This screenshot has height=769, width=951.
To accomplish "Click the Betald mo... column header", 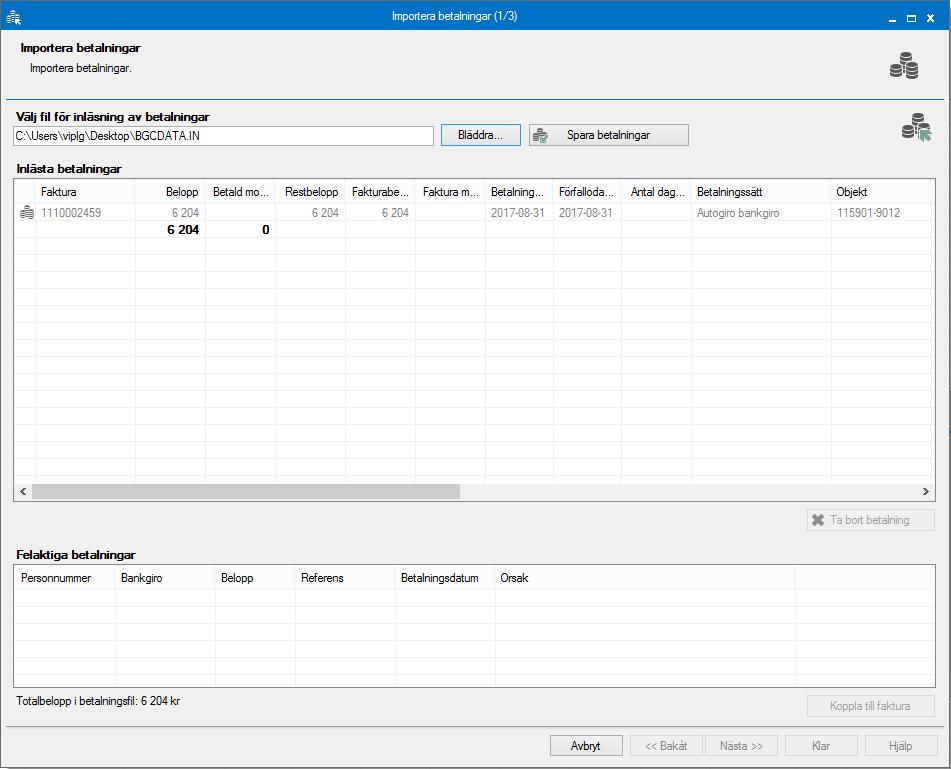I will coord(240,192).
